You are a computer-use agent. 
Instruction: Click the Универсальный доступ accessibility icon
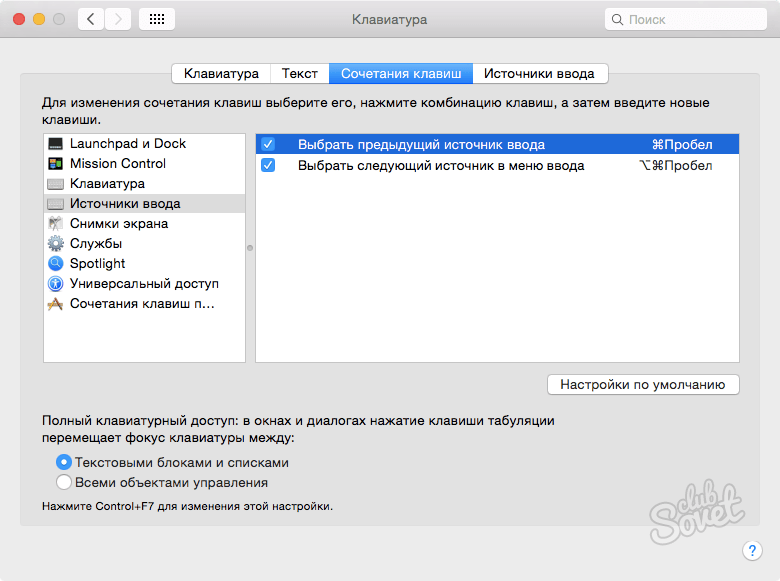[x=55, y=284]
